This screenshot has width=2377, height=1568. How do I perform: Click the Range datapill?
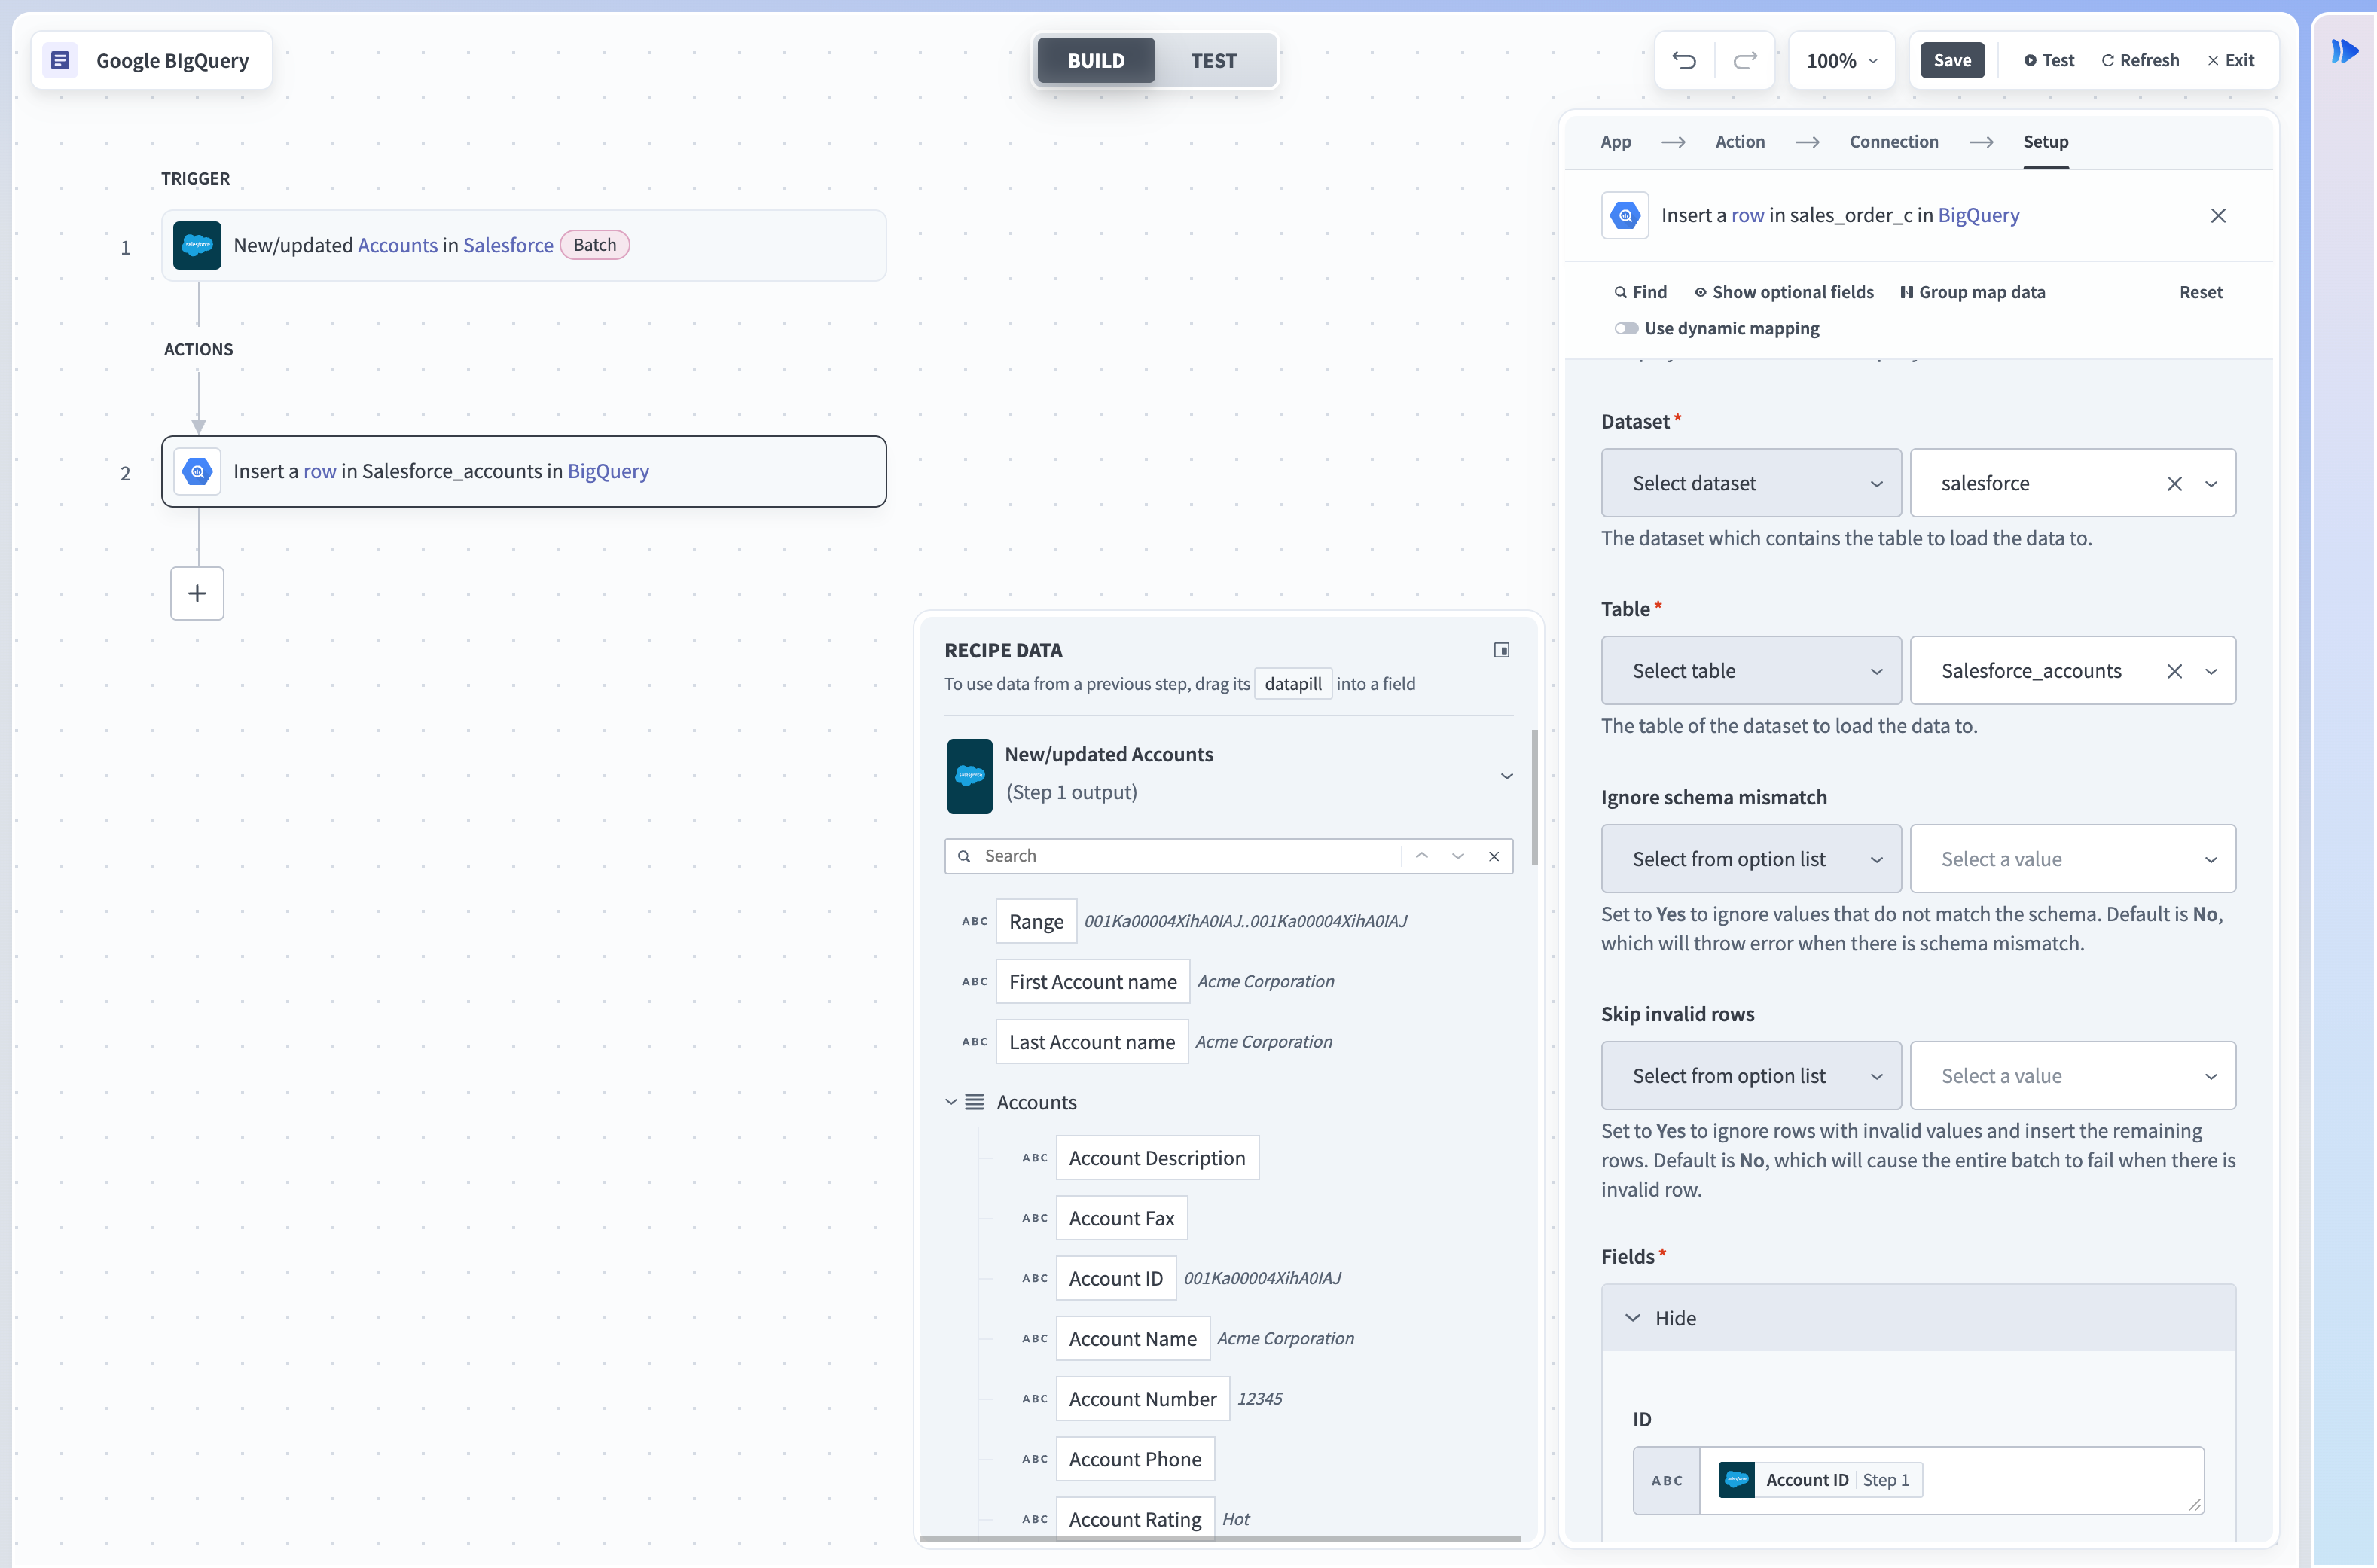click(1036, 922)
